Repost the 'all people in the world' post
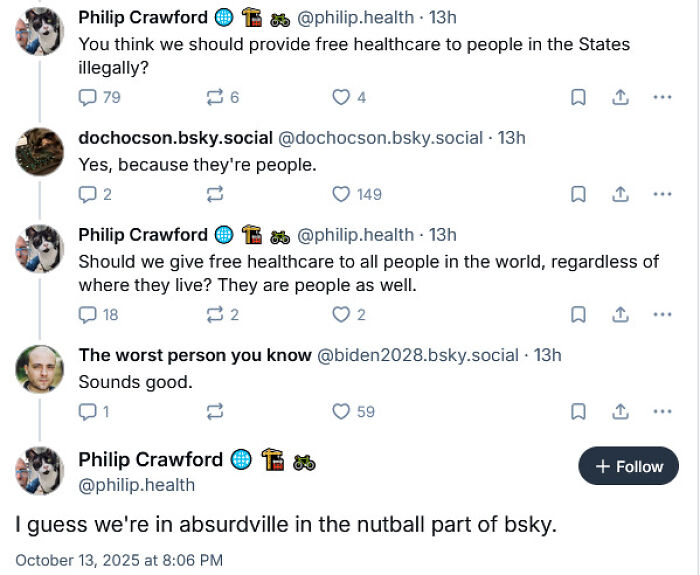 pyautogui.click(x=213, y=314)
